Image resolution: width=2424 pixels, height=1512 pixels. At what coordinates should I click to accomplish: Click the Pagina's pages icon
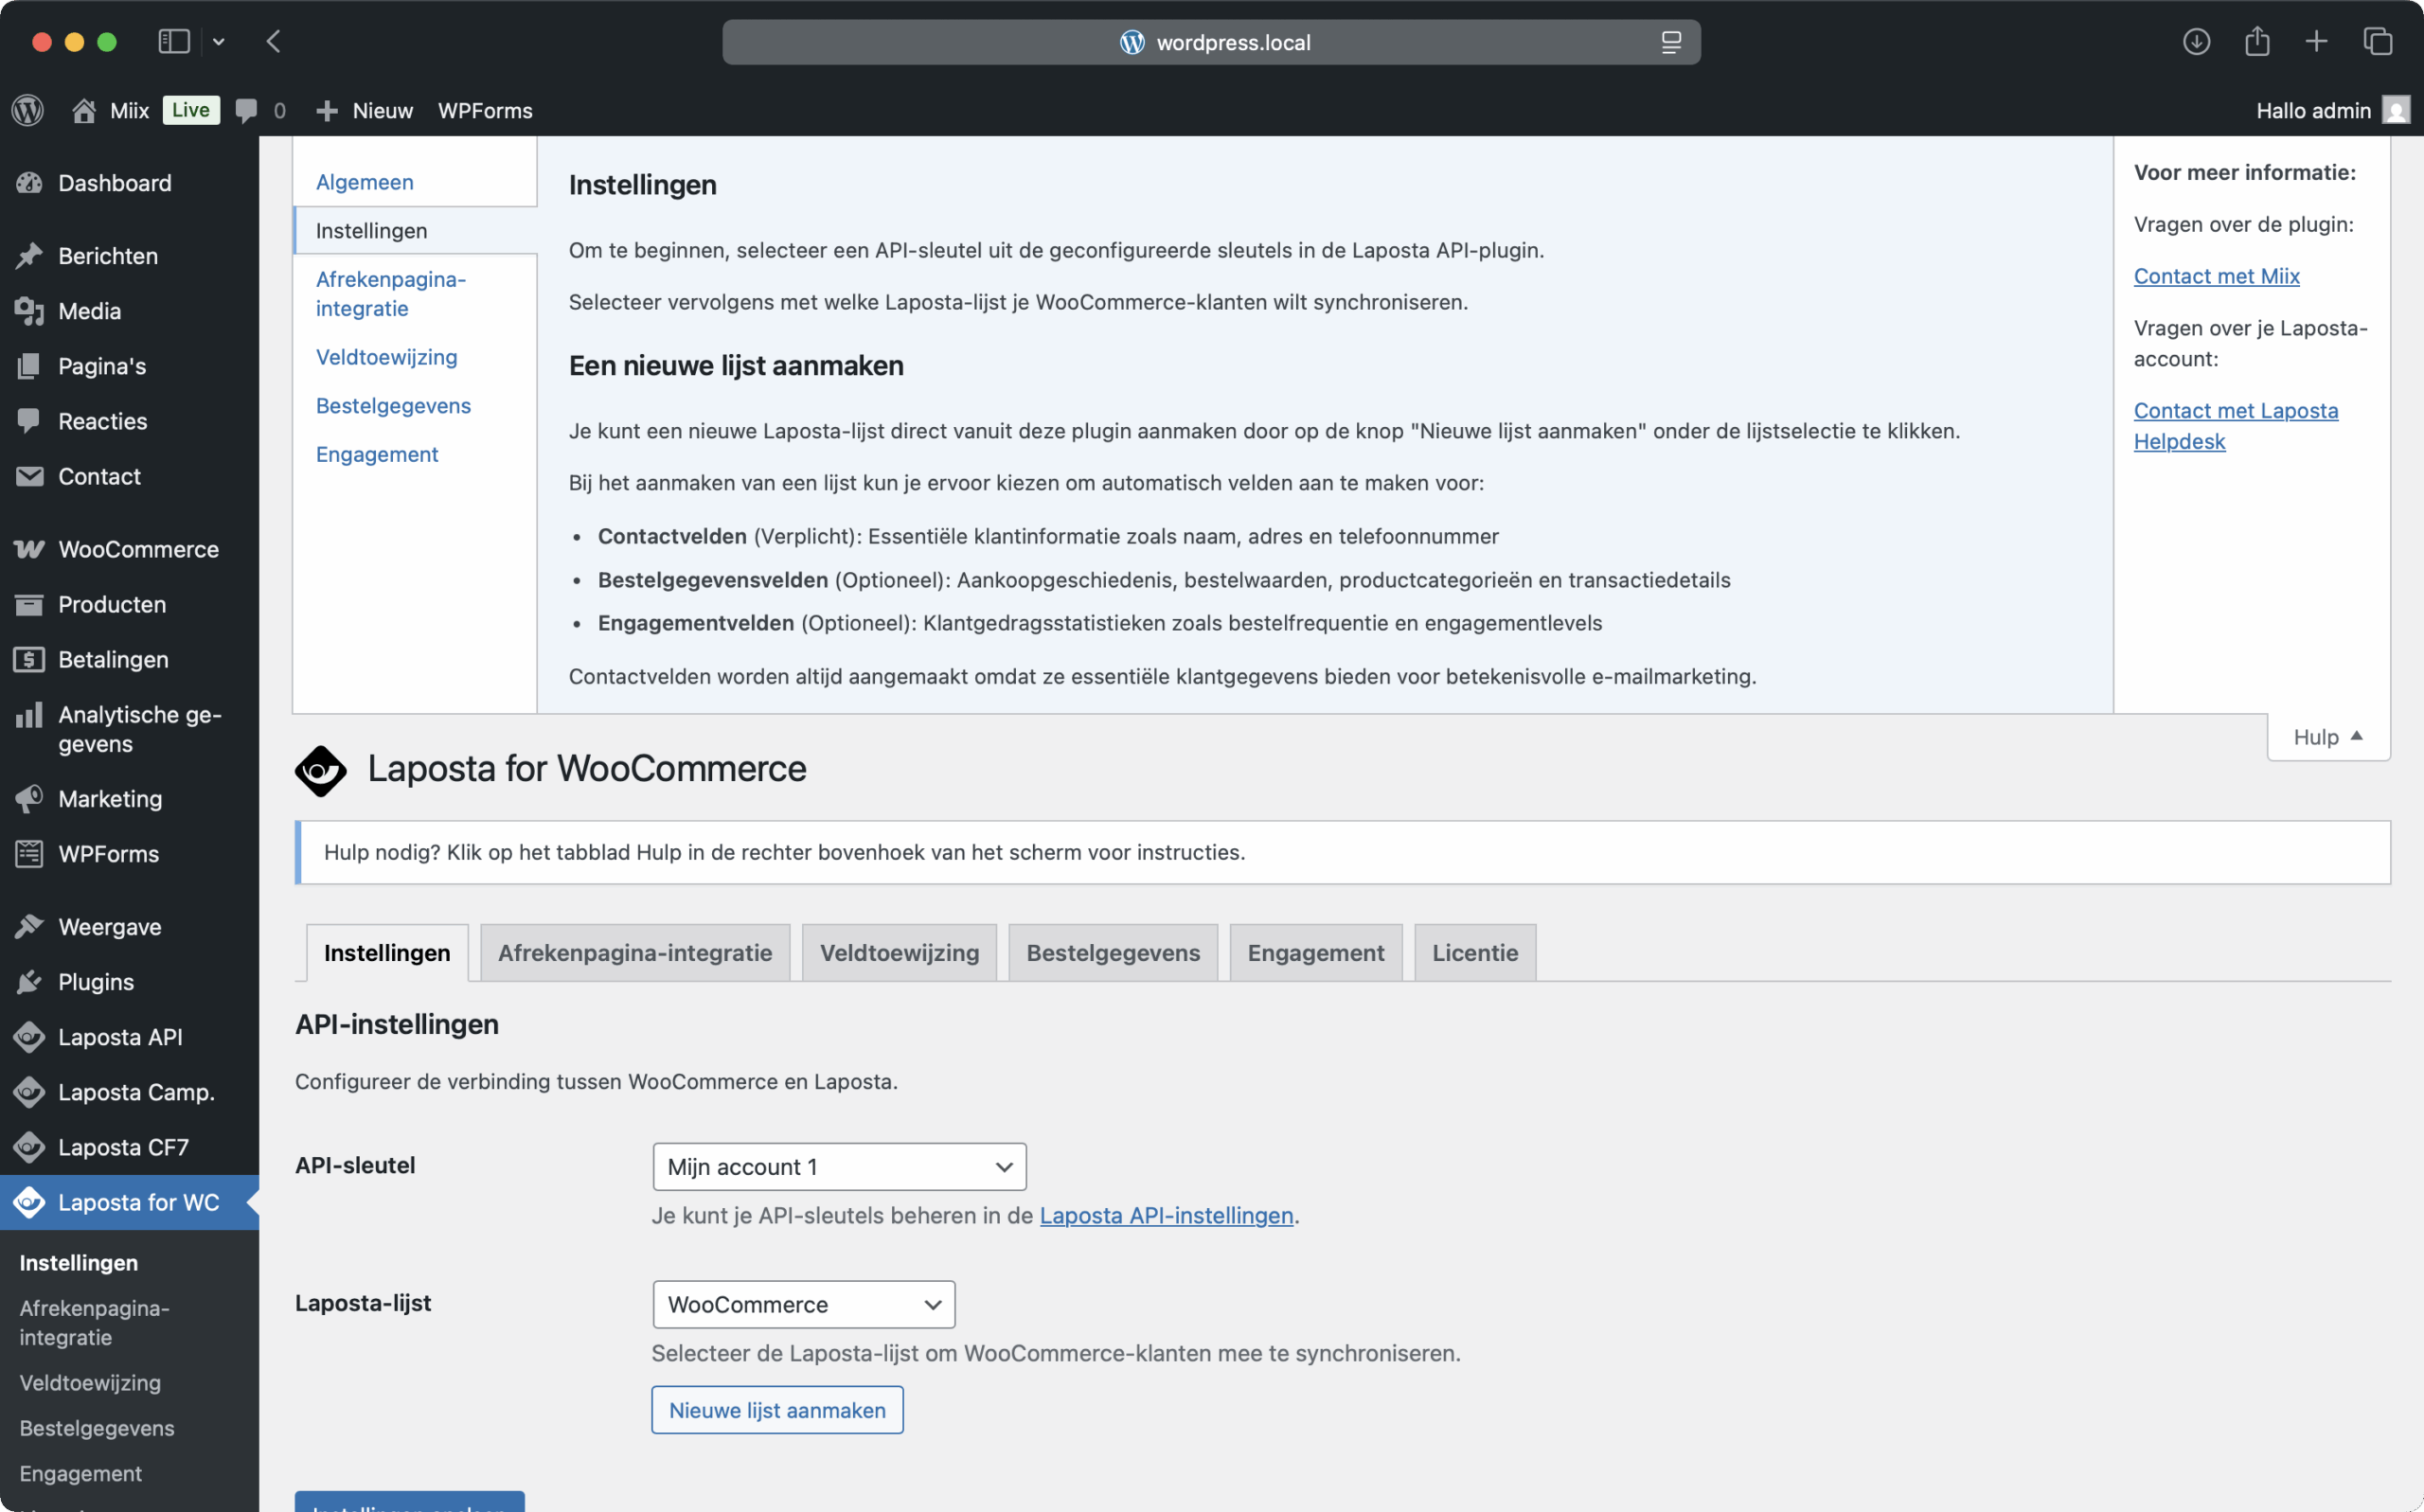[29, 366]
